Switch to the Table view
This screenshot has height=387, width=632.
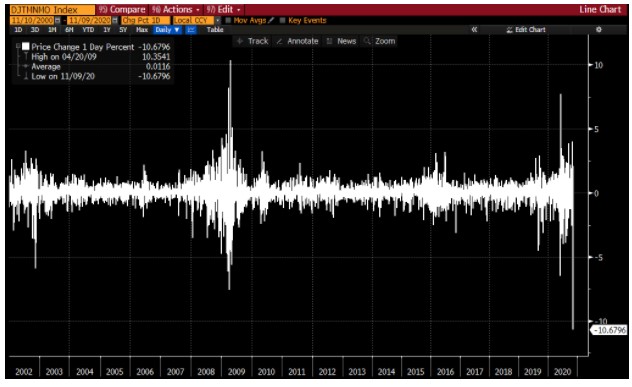(215, 30)
